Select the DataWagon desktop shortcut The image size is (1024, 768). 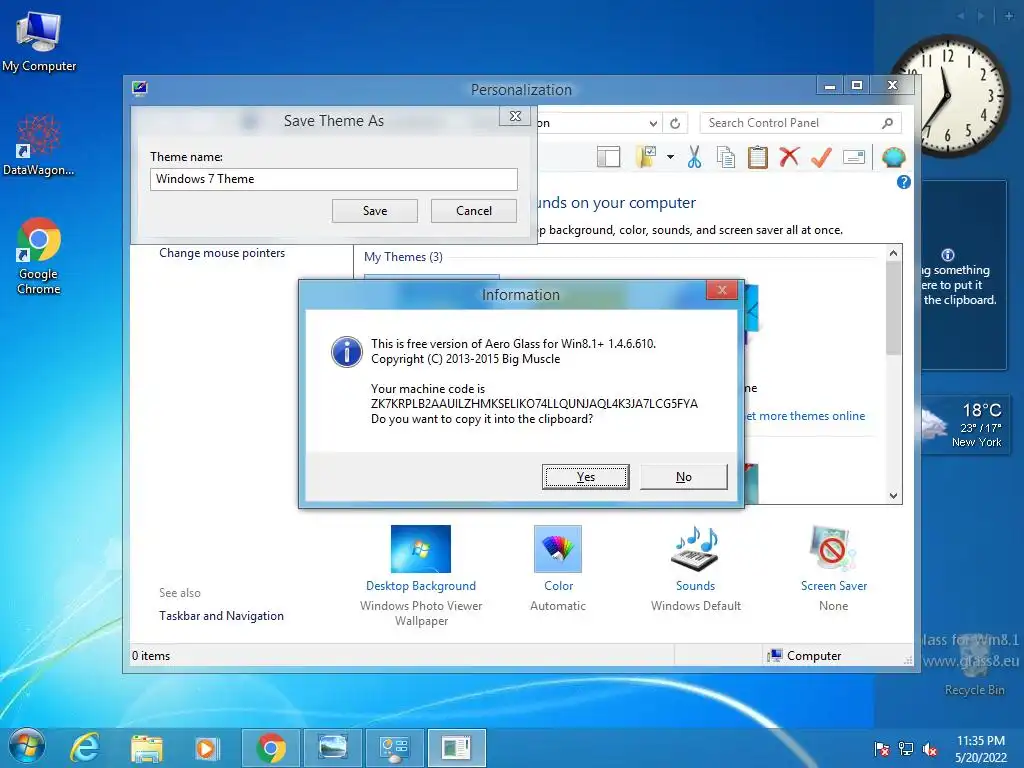[39, 146]
